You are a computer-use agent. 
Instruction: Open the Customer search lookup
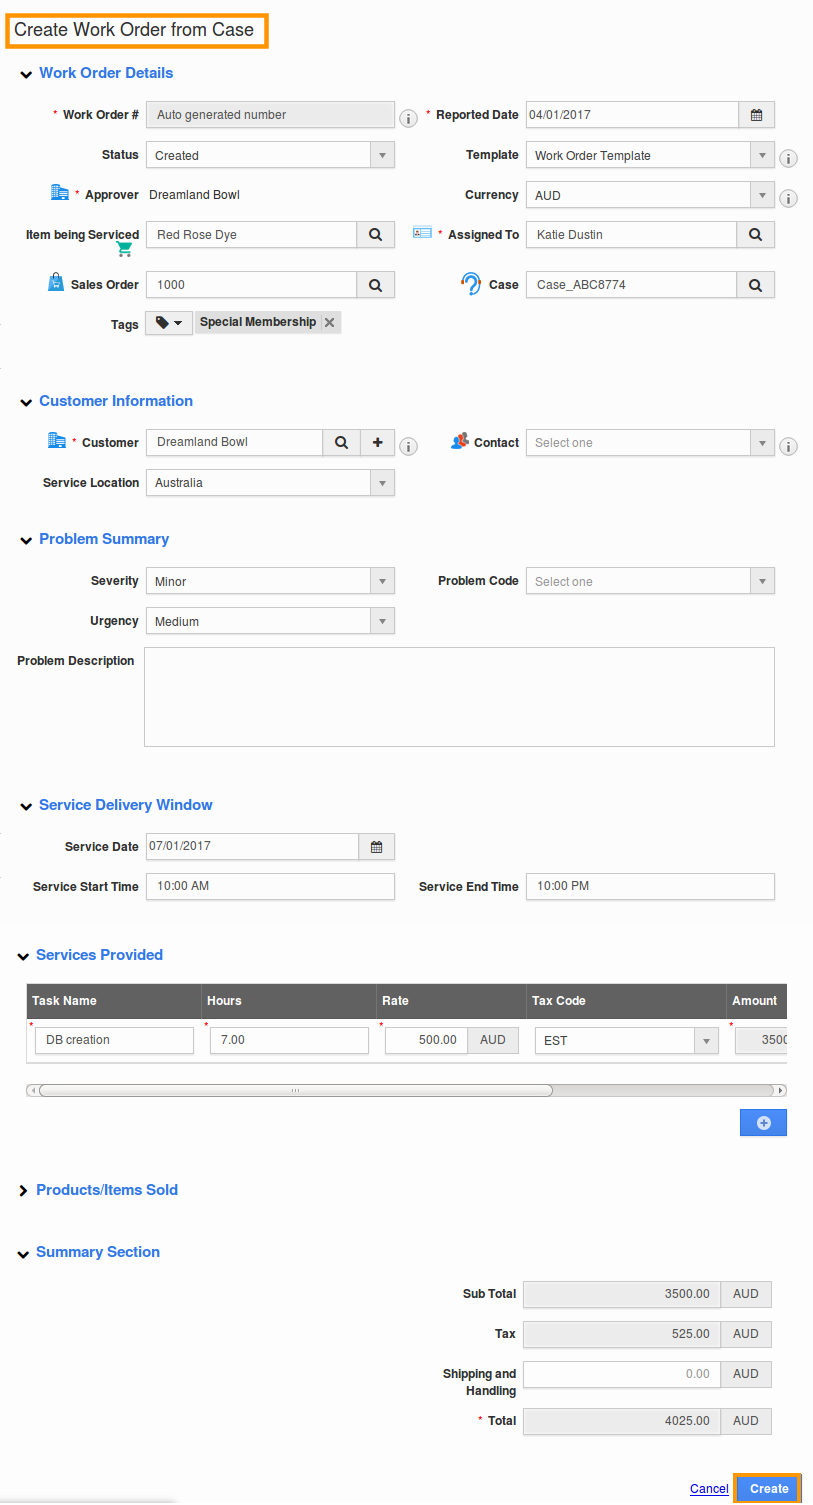pos(341,442)
